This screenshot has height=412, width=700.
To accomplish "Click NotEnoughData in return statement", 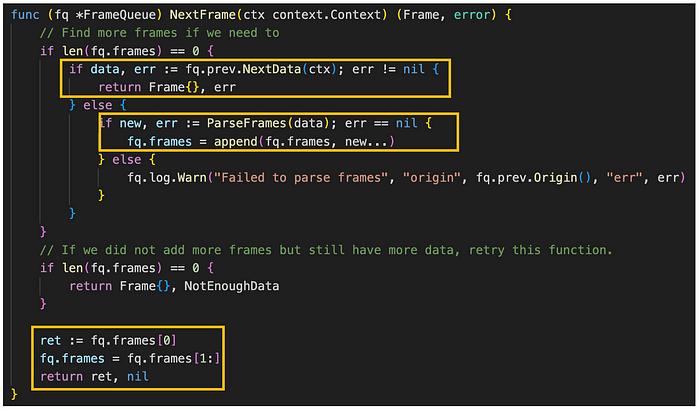I will [232, 286].
